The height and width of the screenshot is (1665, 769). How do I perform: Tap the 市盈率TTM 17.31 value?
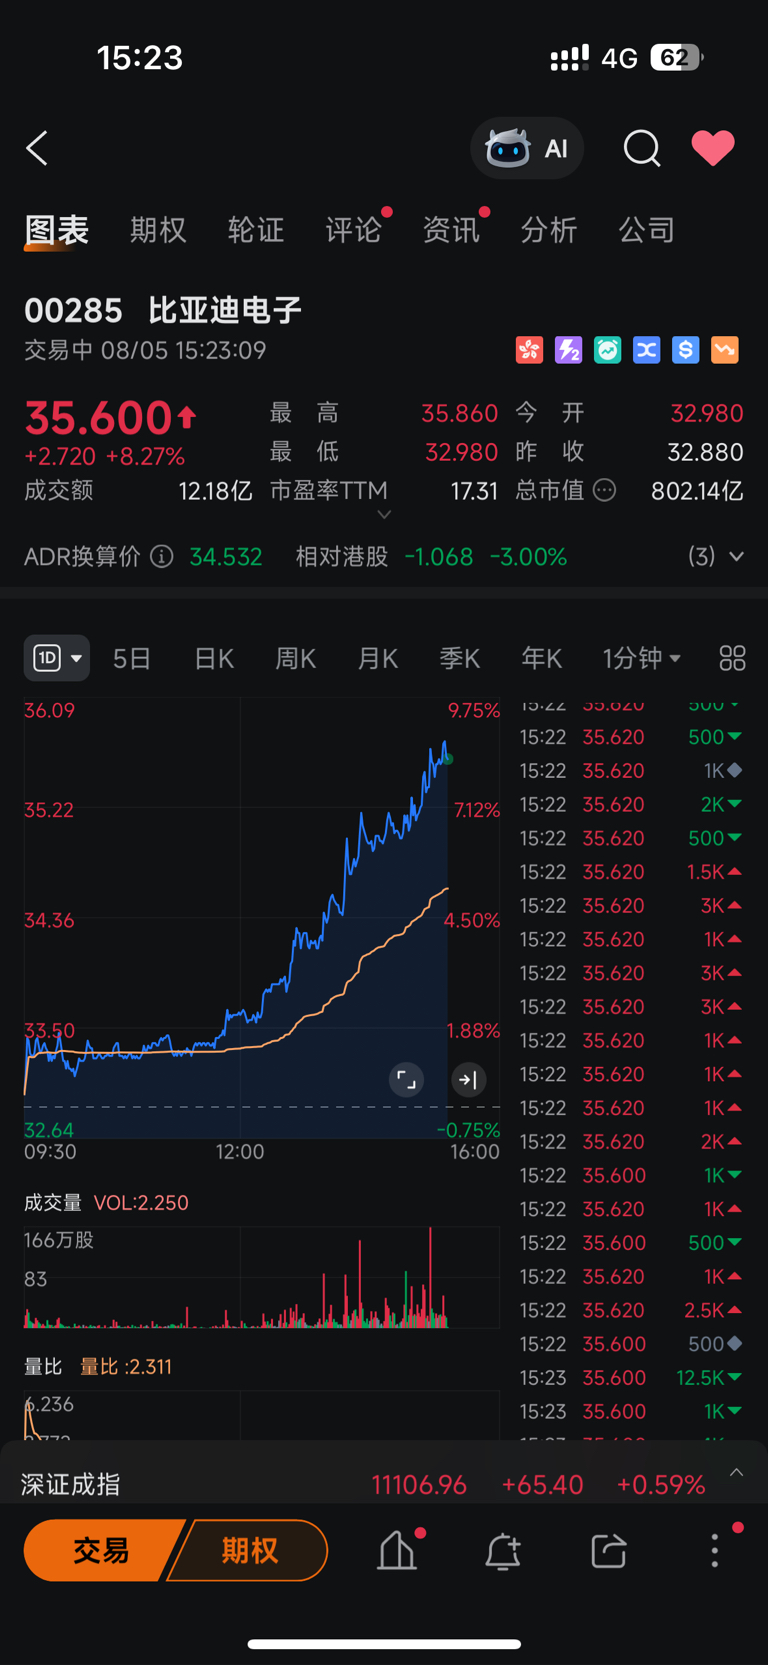[x=474, y=491]
